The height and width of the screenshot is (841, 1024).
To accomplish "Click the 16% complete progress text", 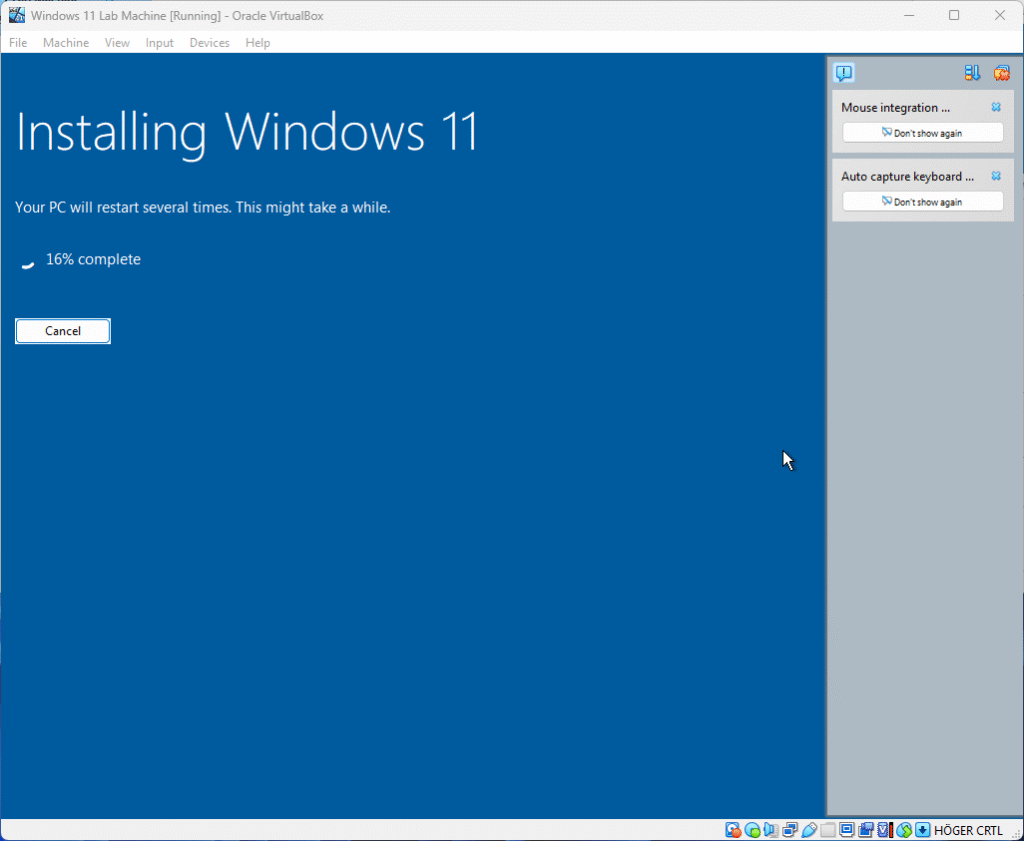I will tap(93, 259).
